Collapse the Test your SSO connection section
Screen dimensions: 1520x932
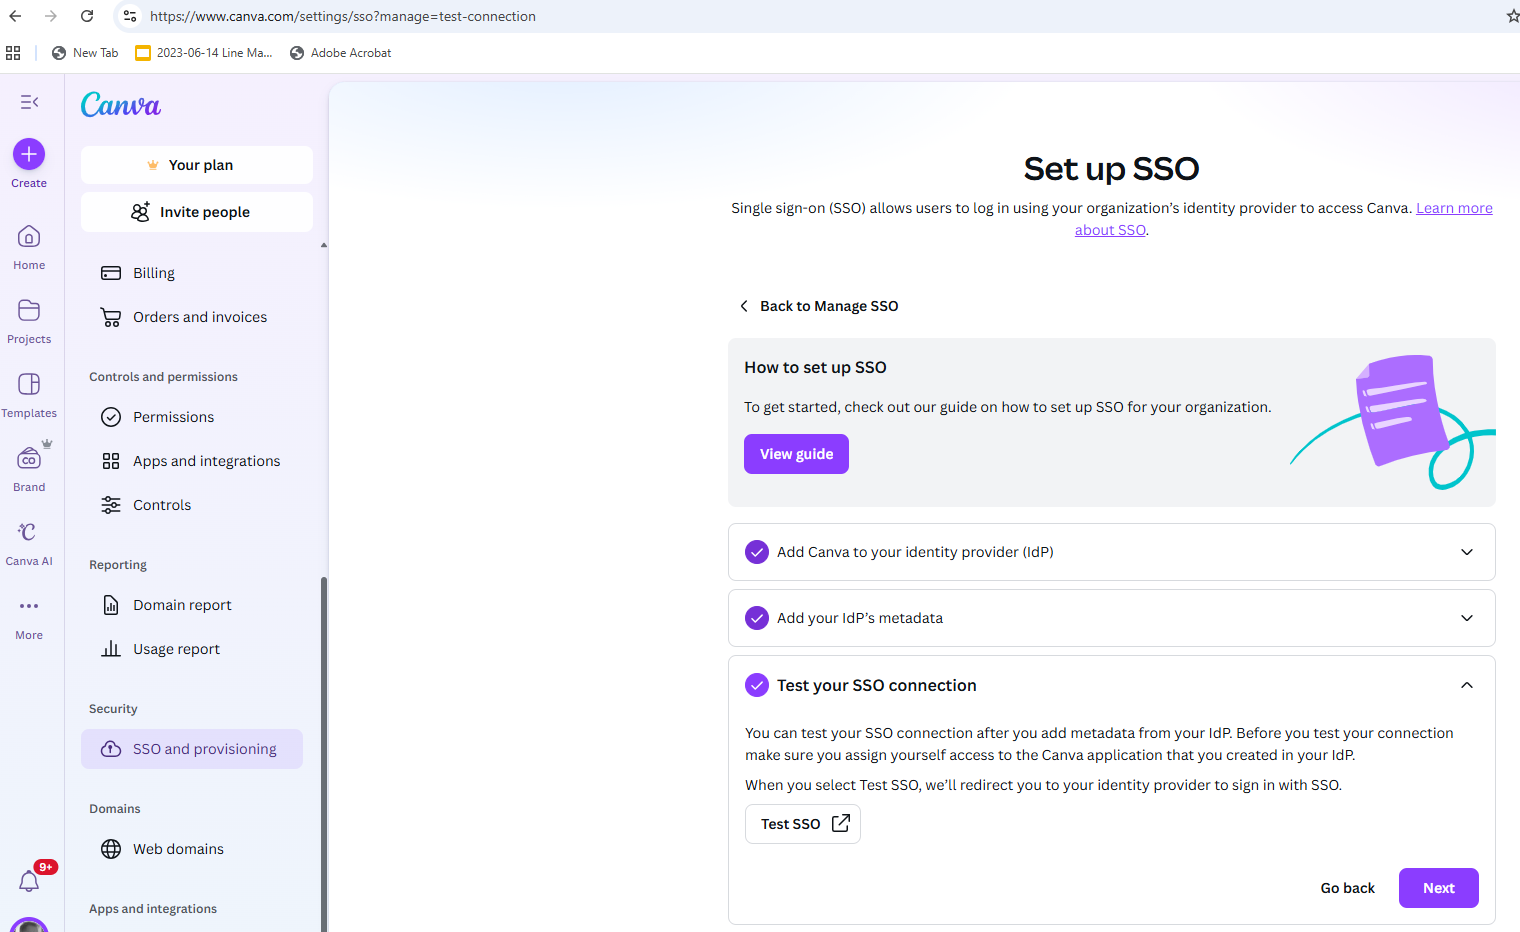(x=1466, y=685)
